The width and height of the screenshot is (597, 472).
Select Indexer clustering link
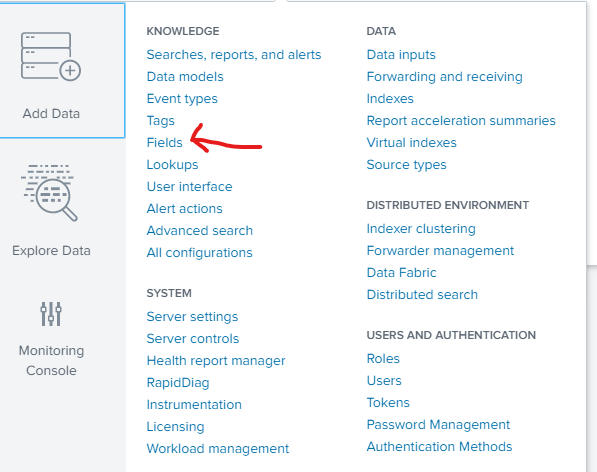coord(421,229)
